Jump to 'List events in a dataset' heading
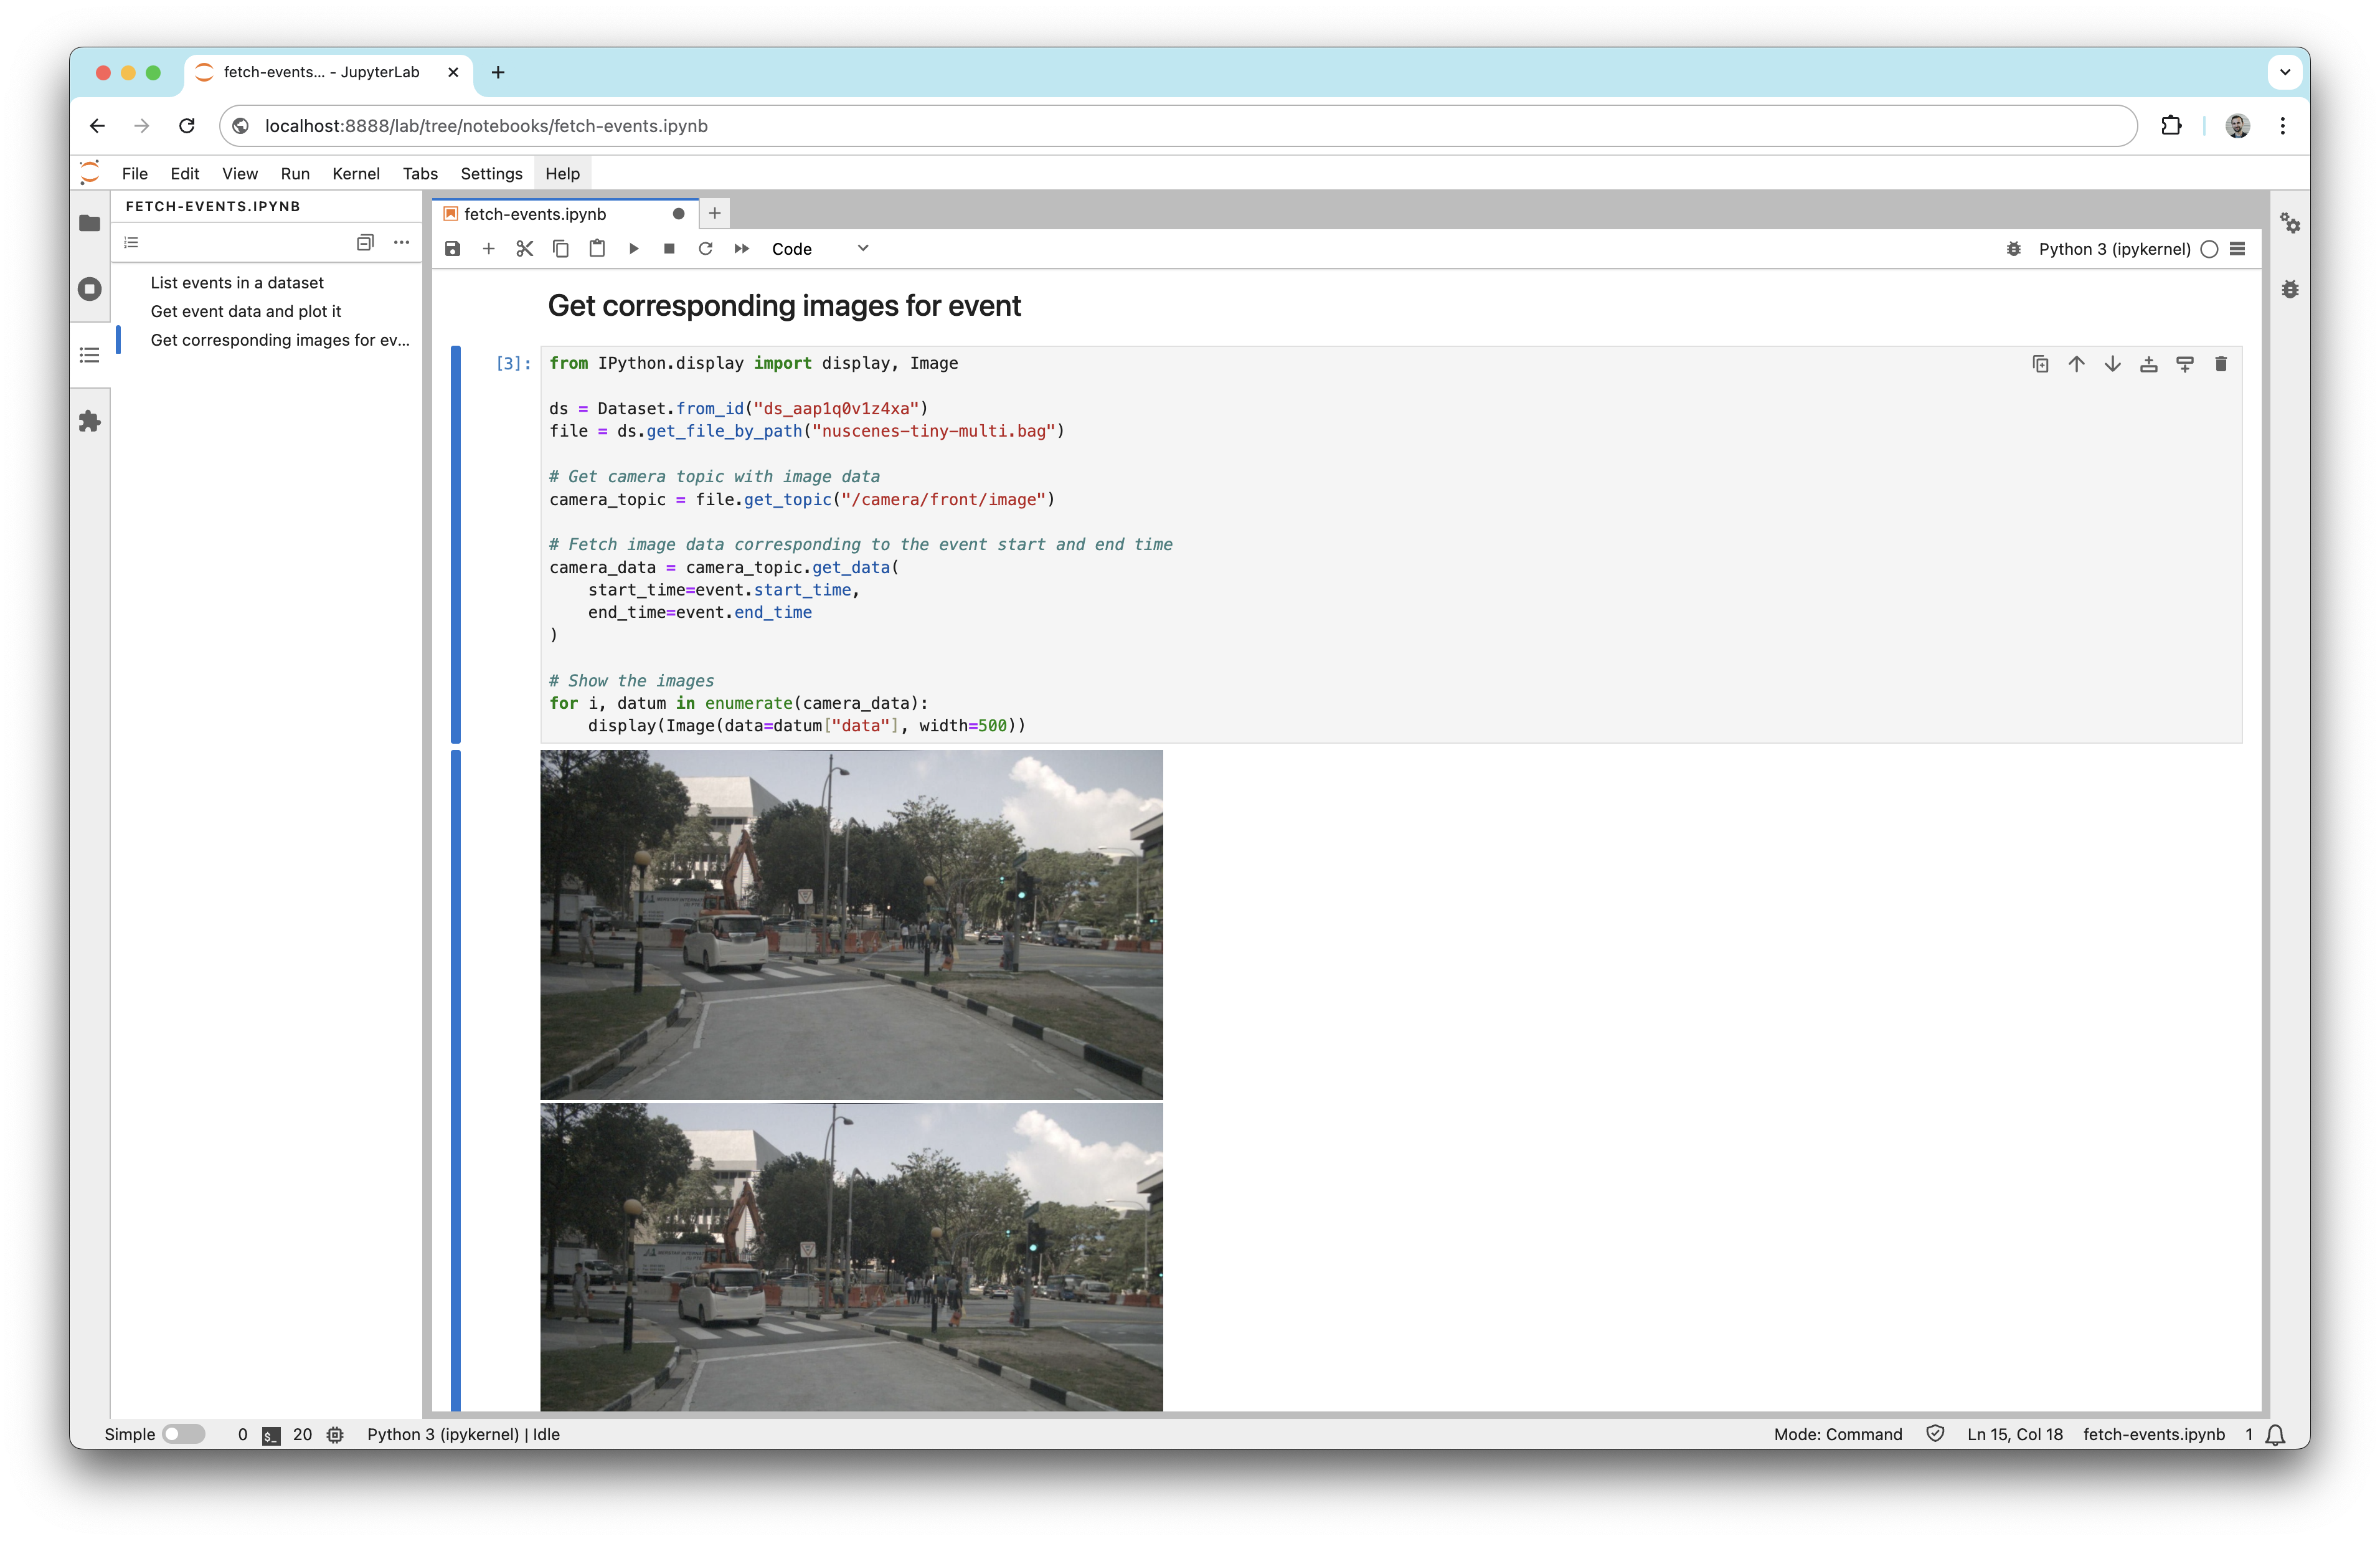 pos(237,283)
